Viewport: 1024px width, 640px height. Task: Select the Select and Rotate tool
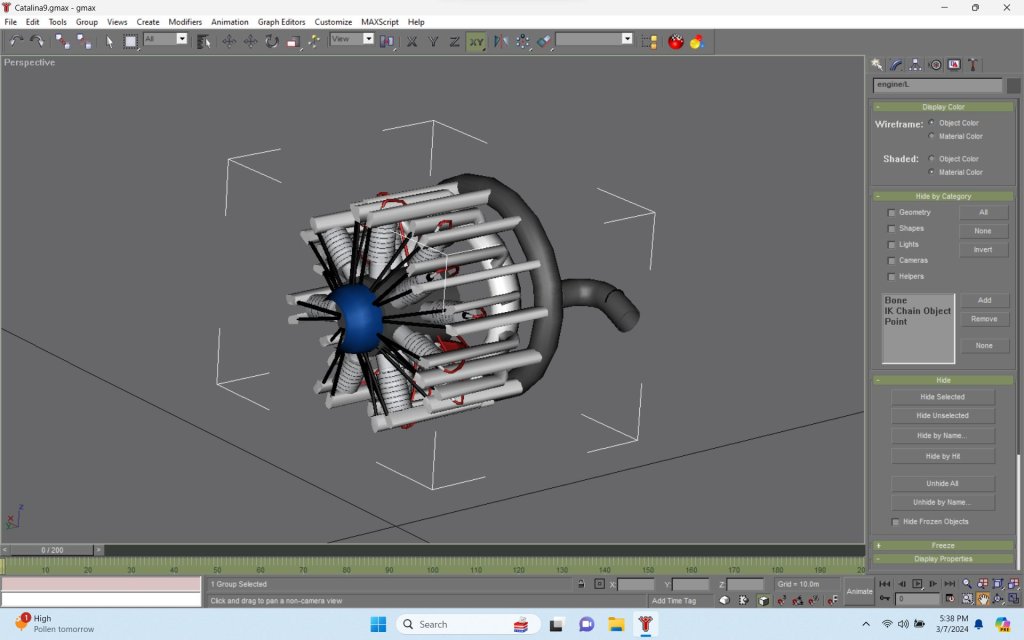point(271,41)
